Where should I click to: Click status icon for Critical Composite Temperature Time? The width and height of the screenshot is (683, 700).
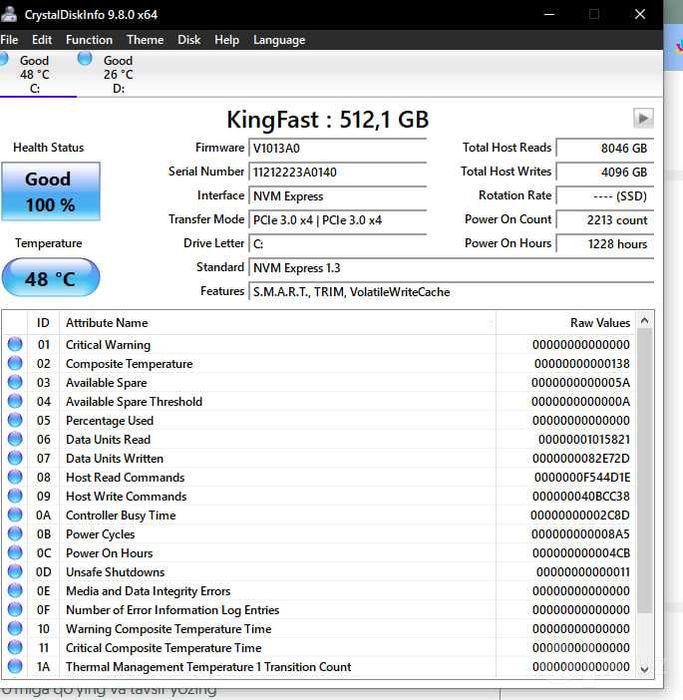15,647
